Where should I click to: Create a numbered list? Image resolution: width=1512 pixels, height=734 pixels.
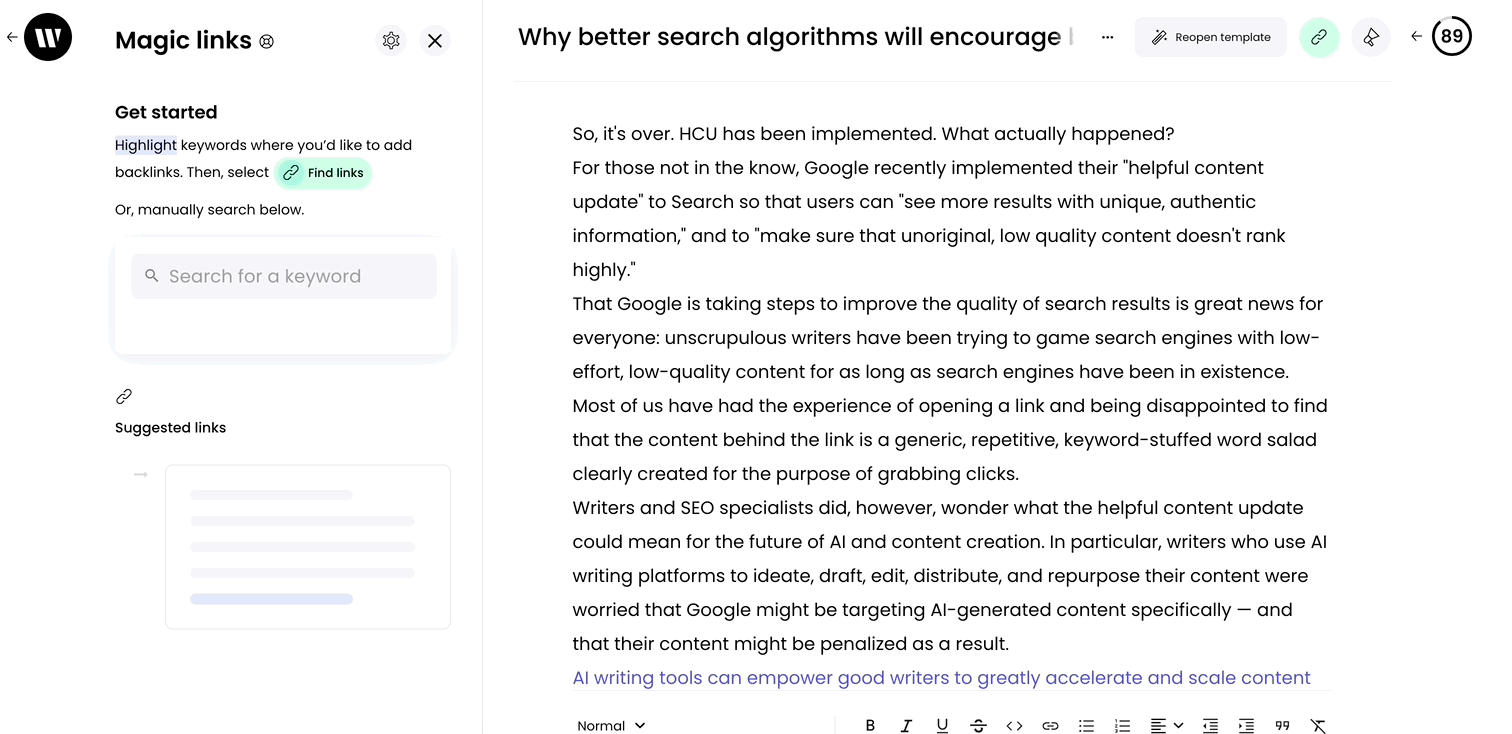(1122, 726)
